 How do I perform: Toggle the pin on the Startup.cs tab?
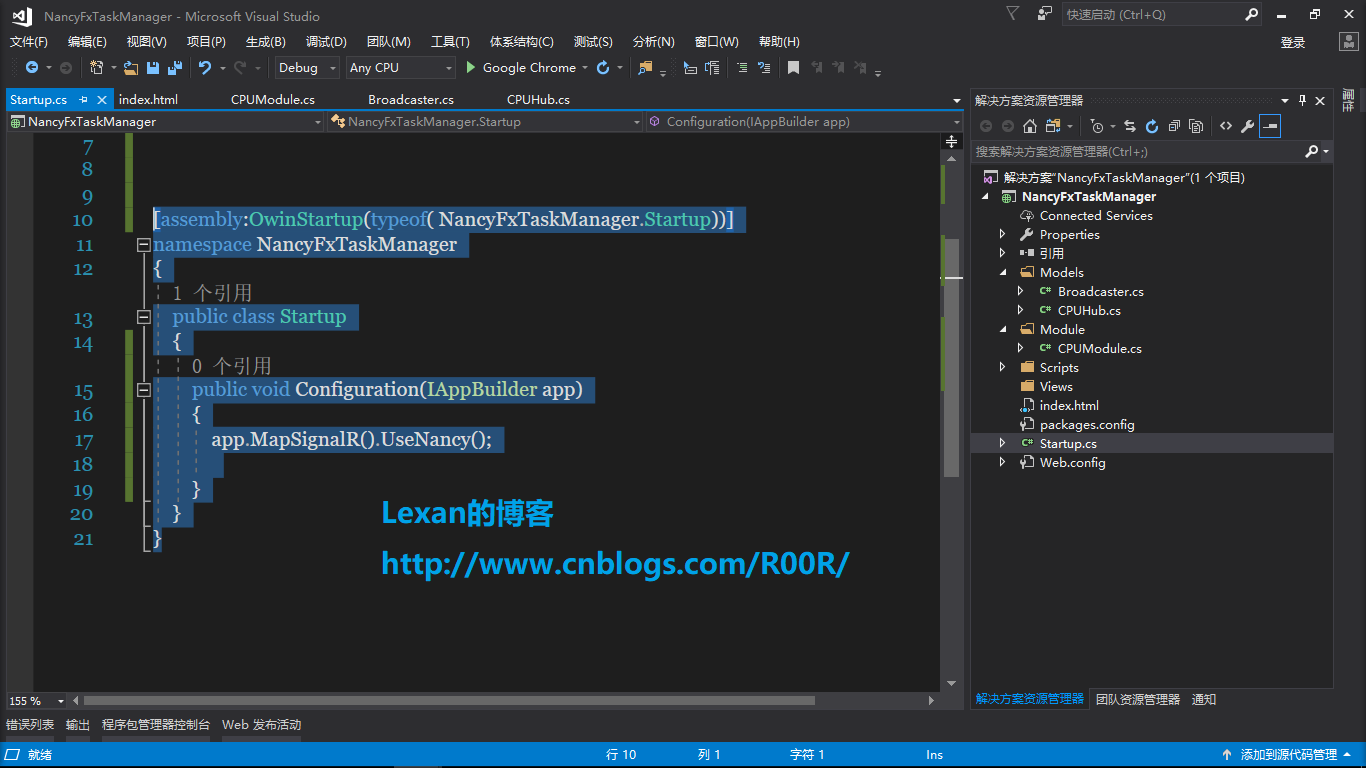[x=84, y=100]
